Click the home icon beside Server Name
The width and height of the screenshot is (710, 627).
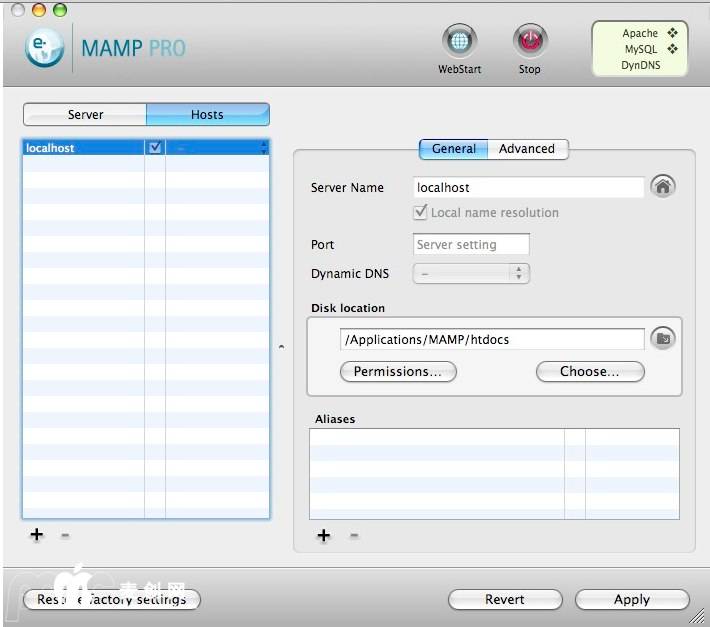663,186
